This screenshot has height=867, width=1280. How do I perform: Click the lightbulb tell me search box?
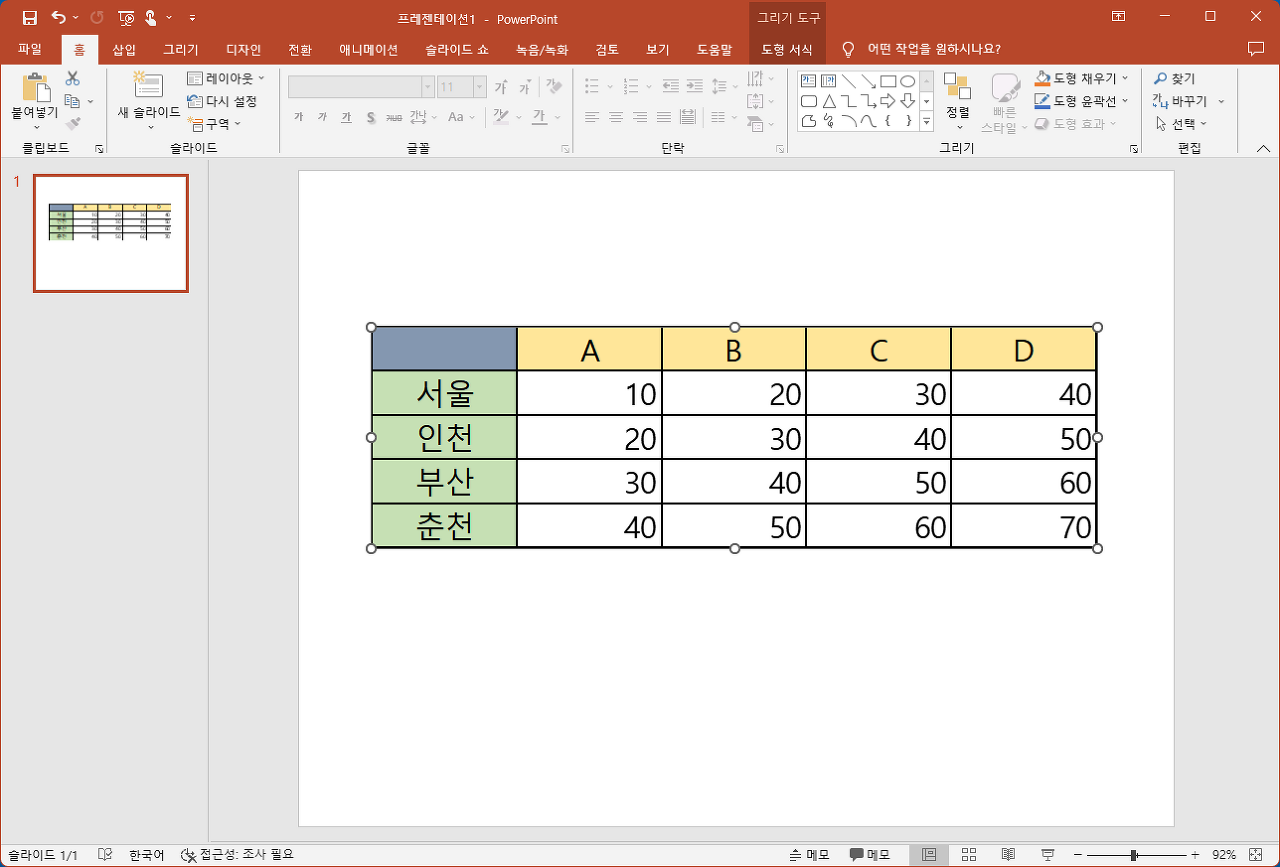(921, 49)
